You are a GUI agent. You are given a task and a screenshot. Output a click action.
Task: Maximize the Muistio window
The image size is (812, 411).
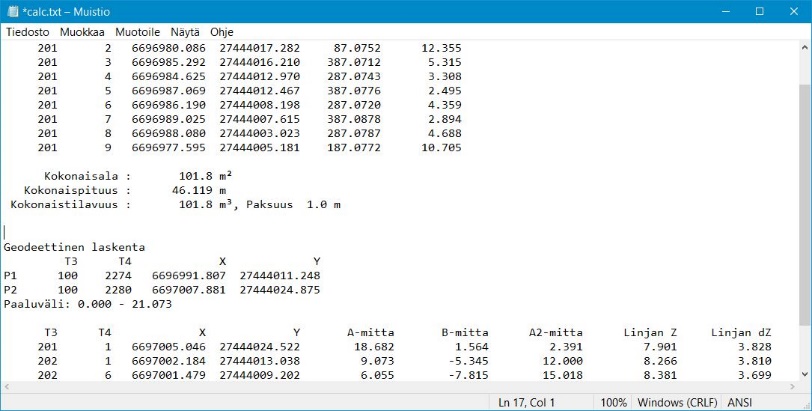click(759, 11)
